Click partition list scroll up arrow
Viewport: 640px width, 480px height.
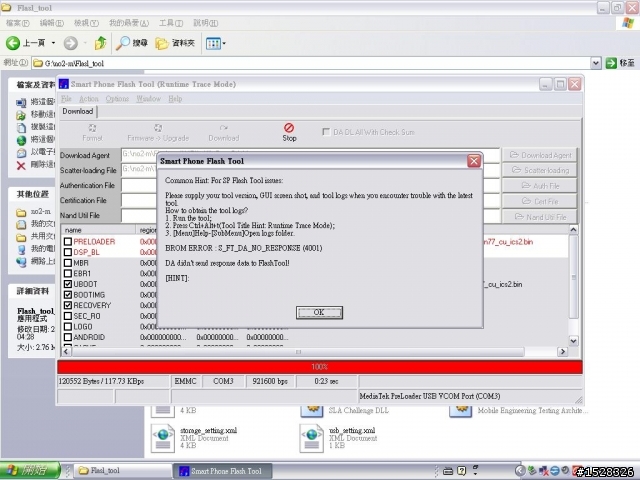click(x=573, y=230)
